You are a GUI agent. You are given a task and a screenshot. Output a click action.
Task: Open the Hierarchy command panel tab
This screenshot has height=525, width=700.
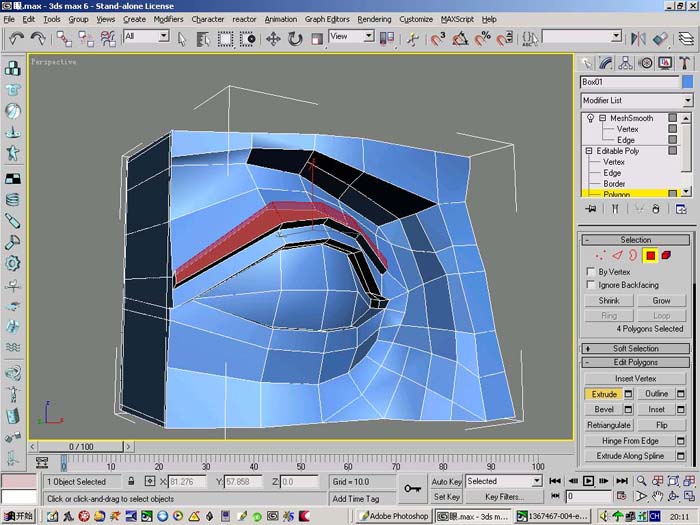[x=625, y=63]
